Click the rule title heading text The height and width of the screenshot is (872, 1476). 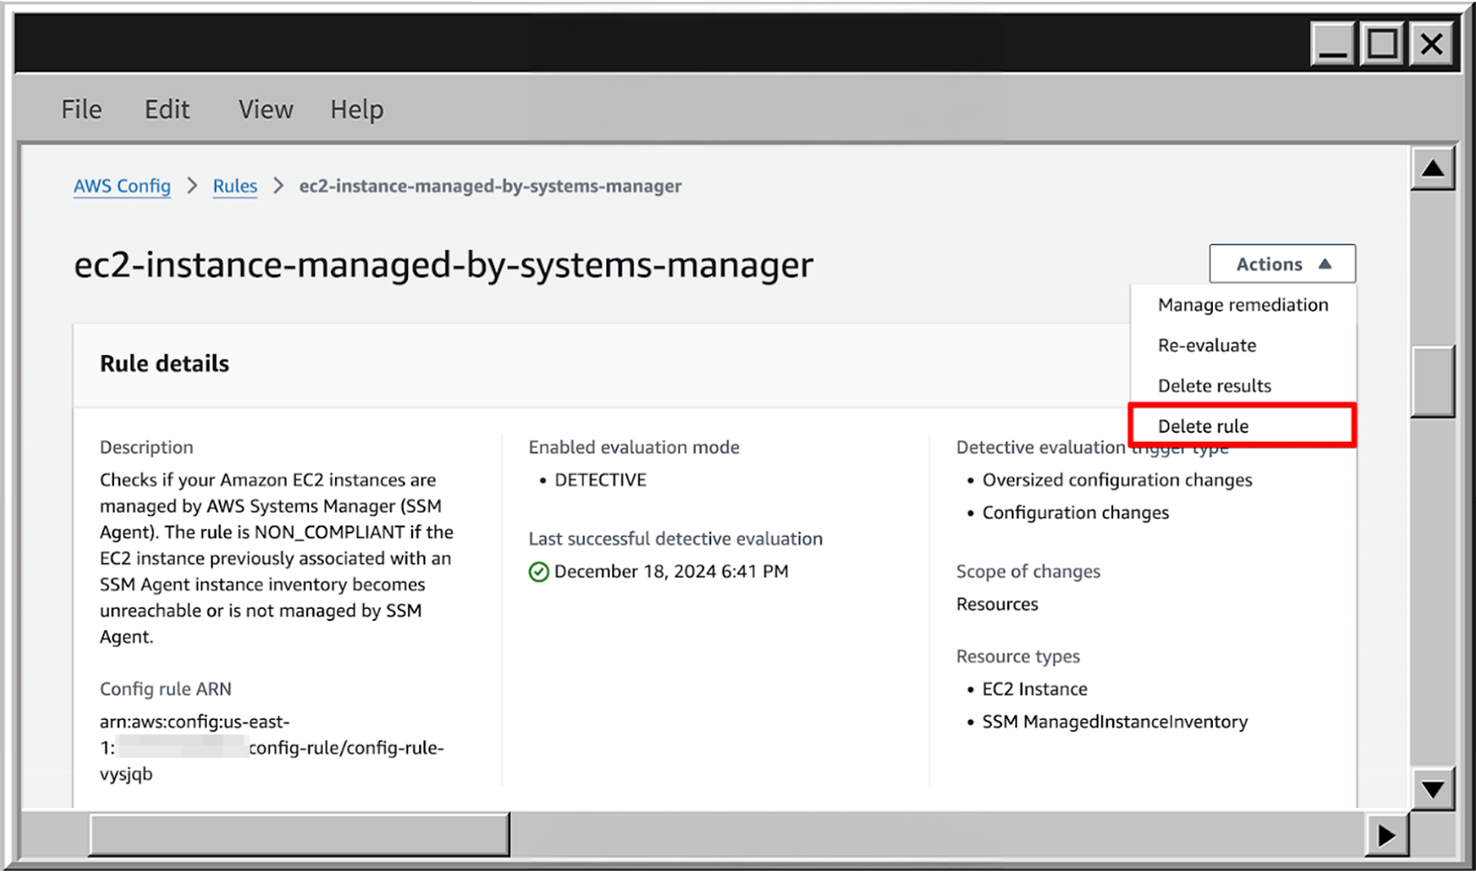pos(444,265)
